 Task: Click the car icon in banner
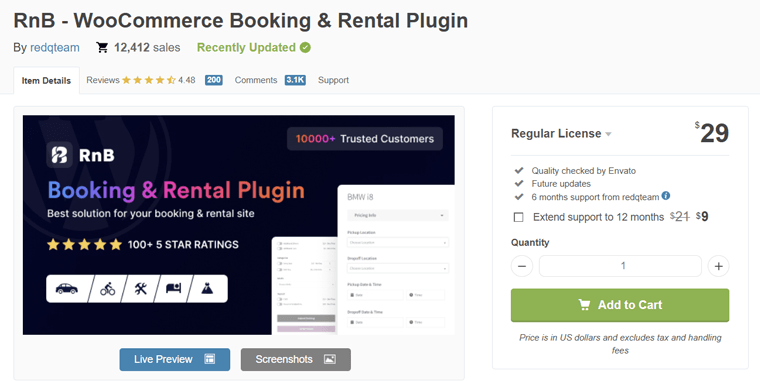click(x=66, y=289)
